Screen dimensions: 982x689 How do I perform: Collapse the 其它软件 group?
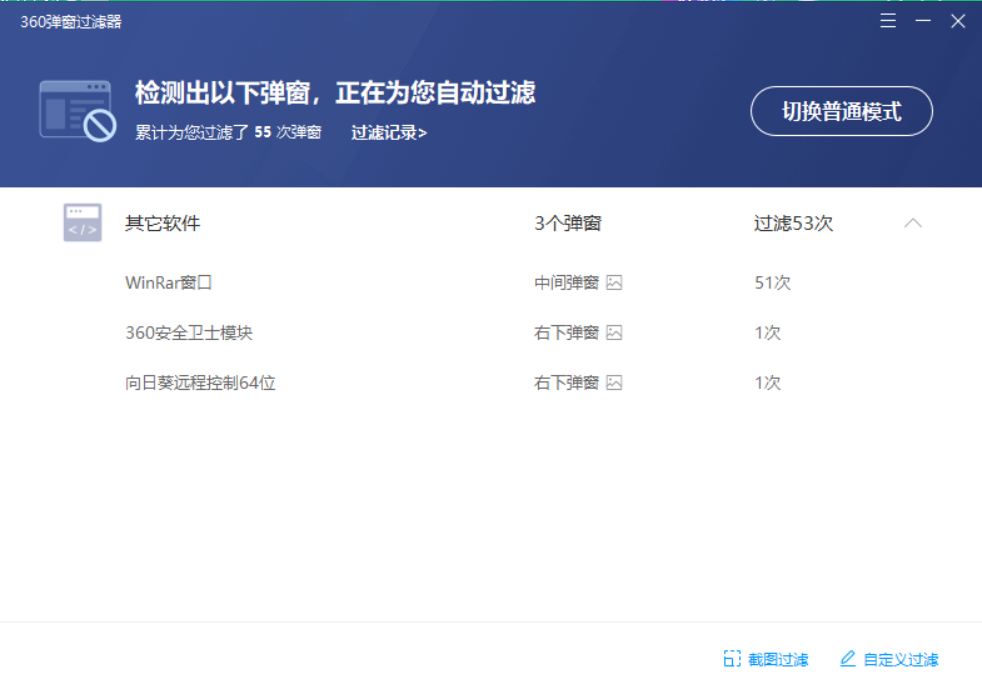(913, 223)
